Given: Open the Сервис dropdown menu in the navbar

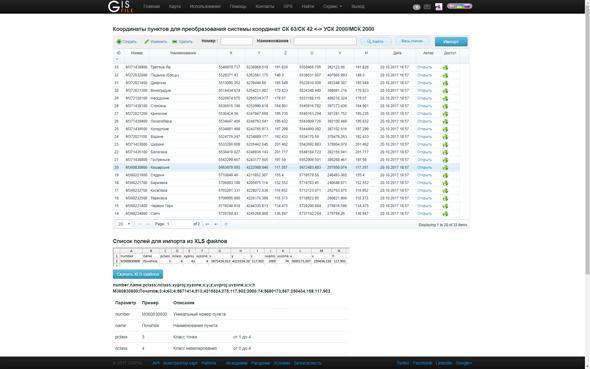Looking at the screenshot, I should [333, 6].
